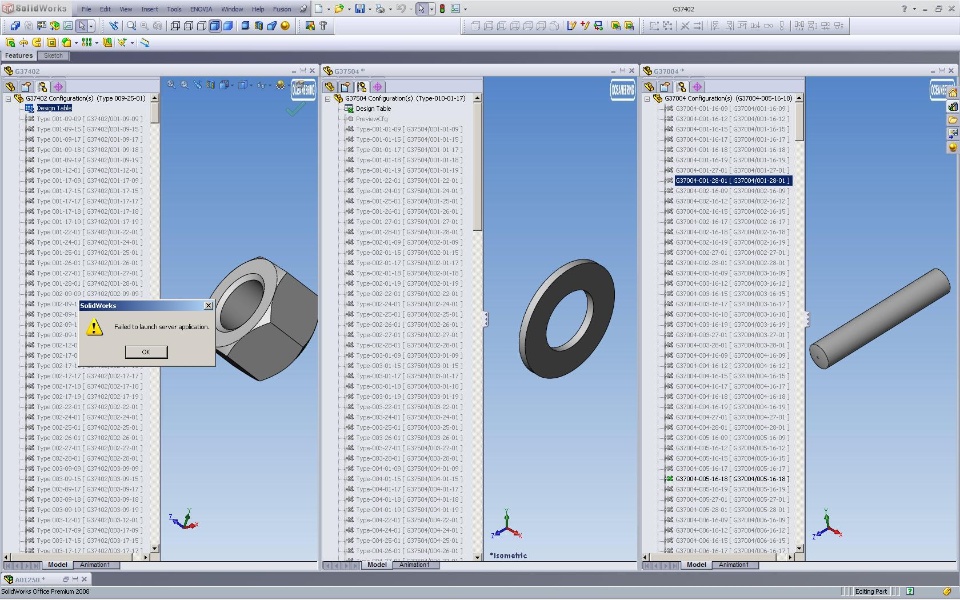Open dropdown arrow next to Options icon
This screenshot has height=600, width=960.
[x=465, y=9]
